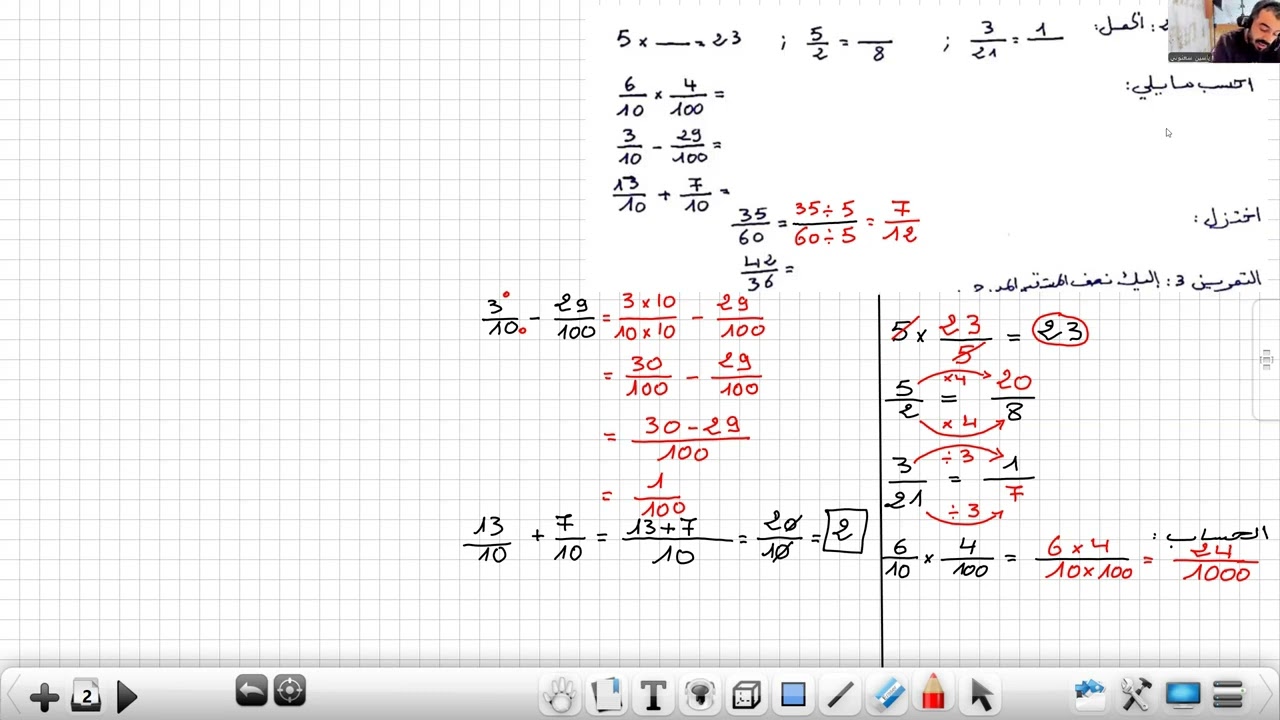The image size is (1280, 720).
Task: Select the Text tool
Action: pos(653,694)
